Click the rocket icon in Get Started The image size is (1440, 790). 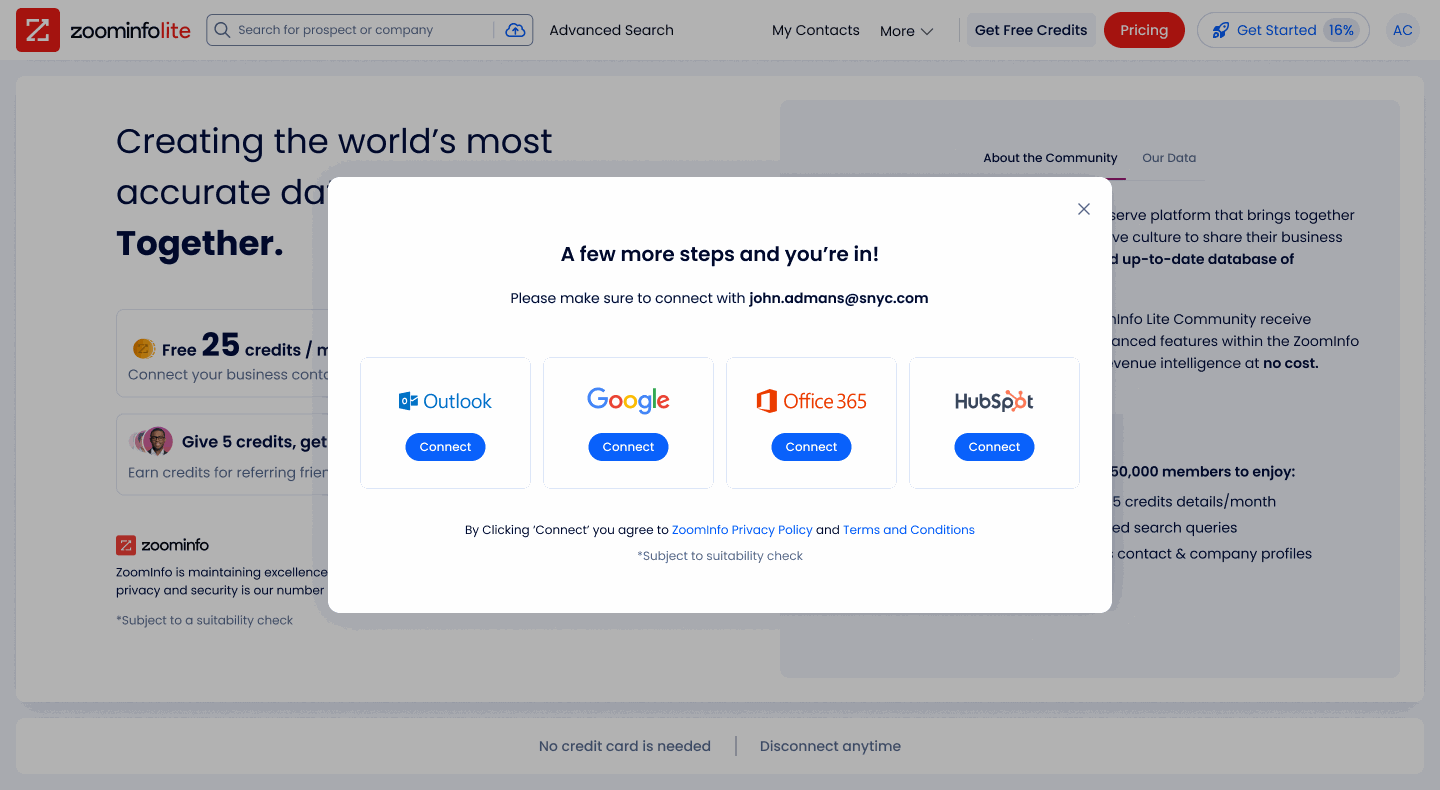[x=1220, y=30]
